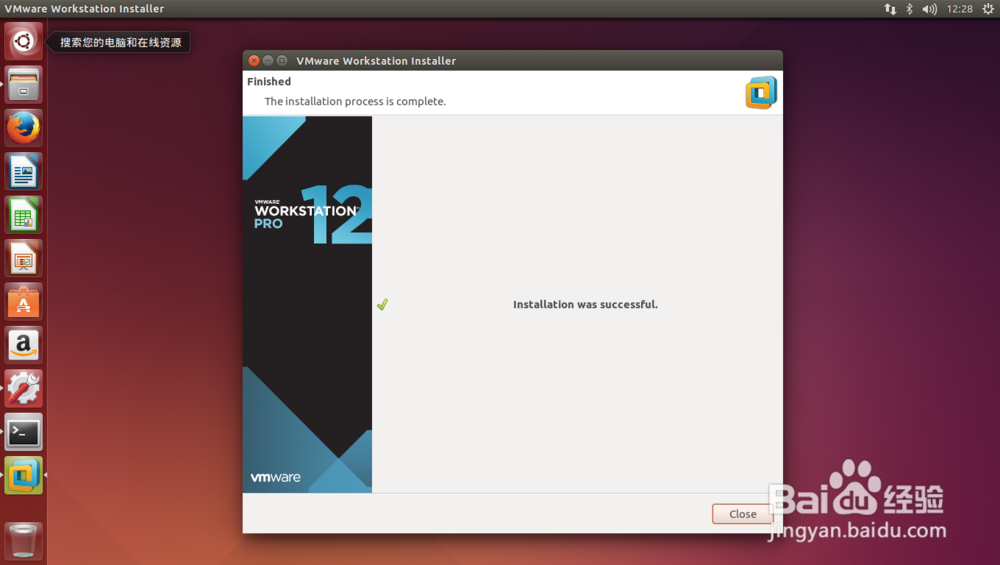Click the Workstation 12 Pro banner image
Screen dimensions: 1000x565
tap(307, 304)
